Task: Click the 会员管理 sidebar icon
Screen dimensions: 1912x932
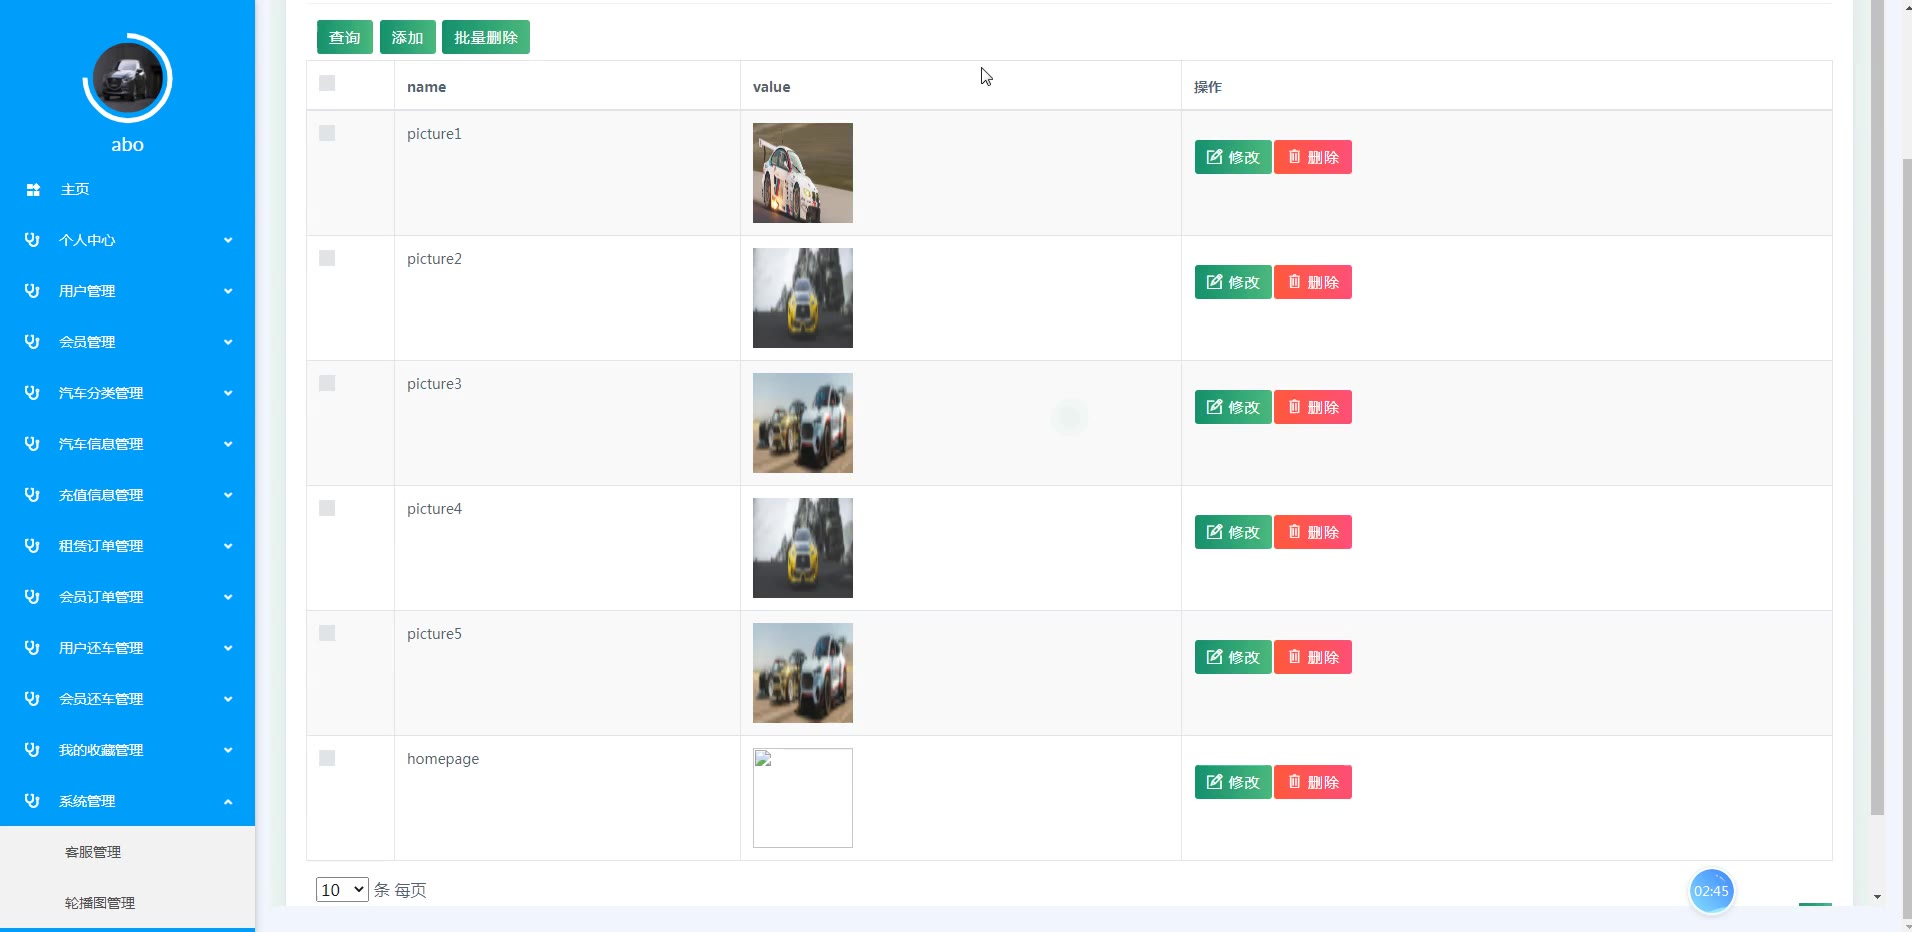Action: click(32, 342)
